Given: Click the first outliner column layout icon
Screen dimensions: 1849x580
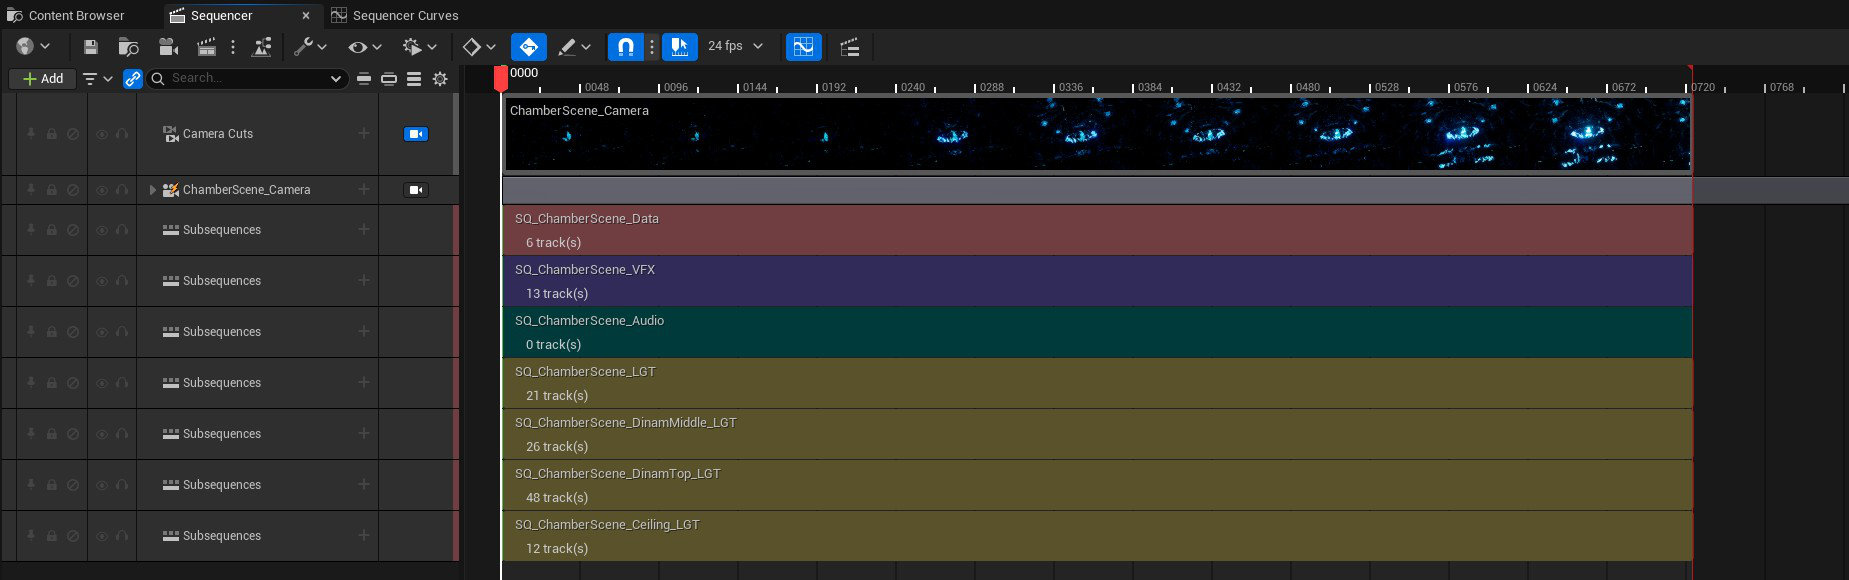Looking at the screenshot, I should point(363,79).
